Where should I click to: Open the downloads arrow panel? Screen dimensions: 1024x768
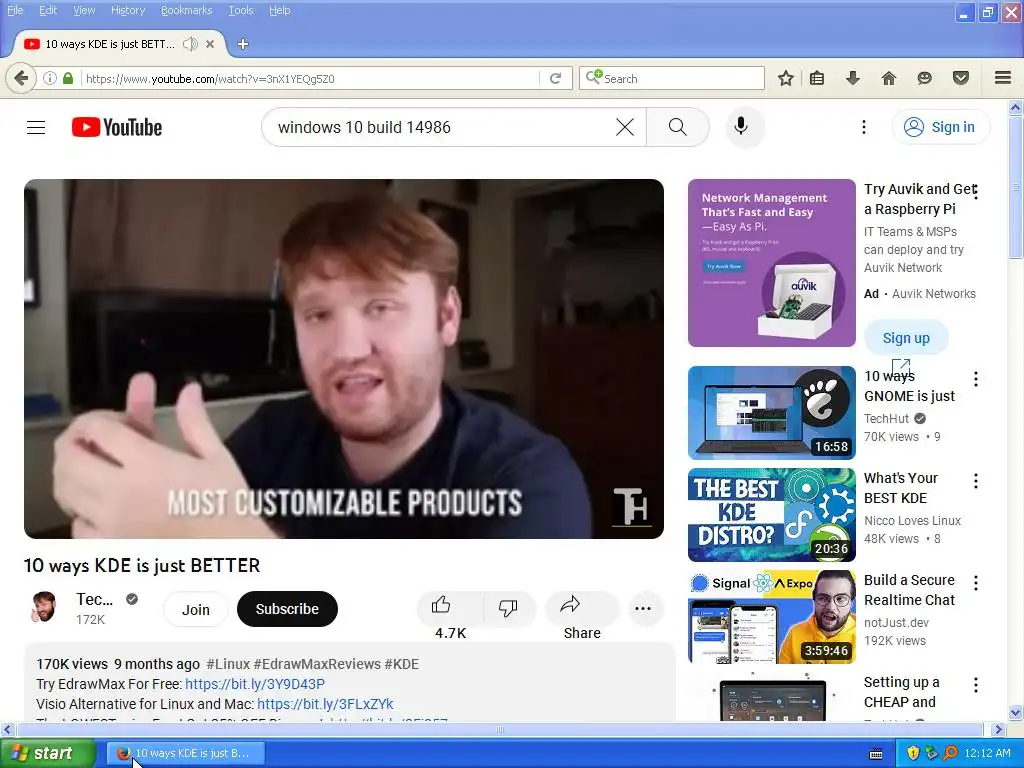853,78
